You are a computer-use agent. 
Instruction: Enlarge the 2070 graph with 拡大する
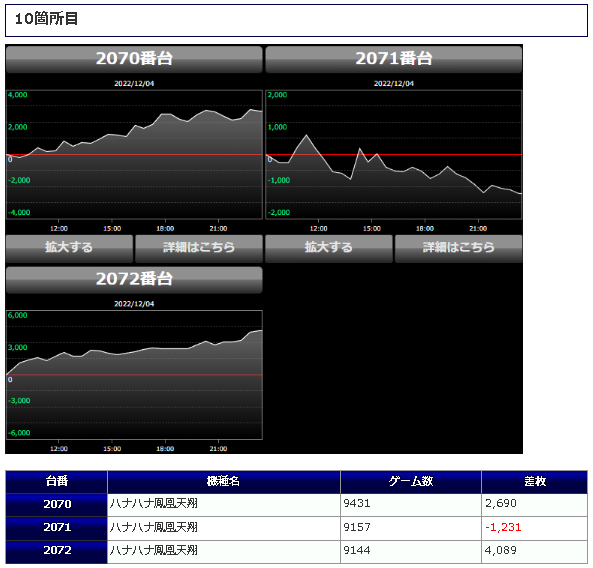69,248
